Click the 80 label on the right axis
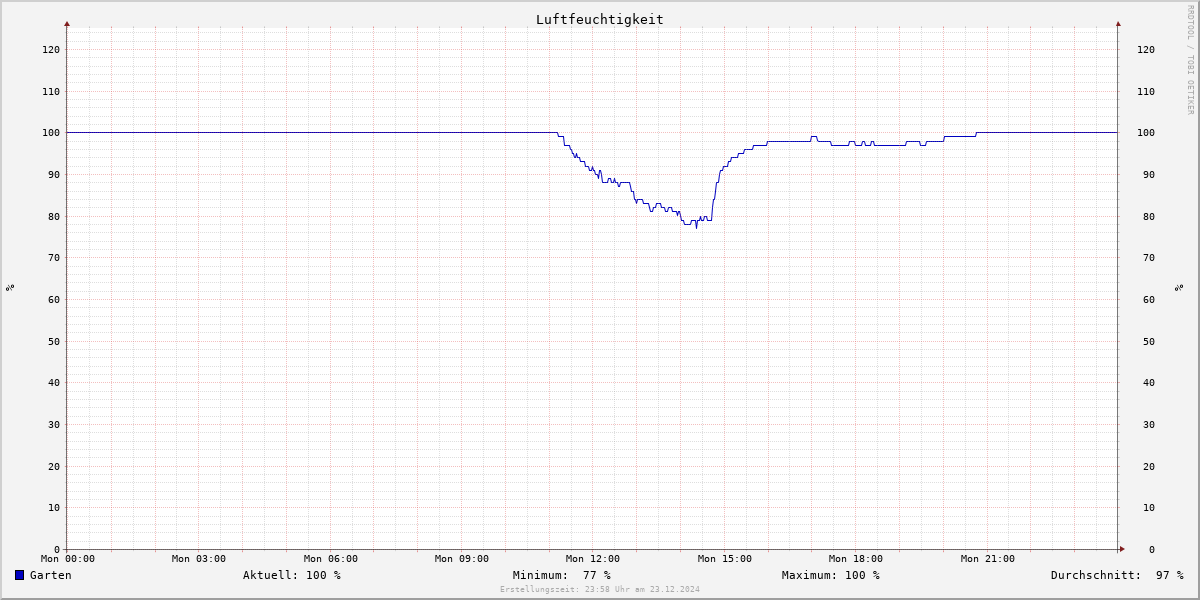This screenshot has width=1200, height=600. 1149,216
